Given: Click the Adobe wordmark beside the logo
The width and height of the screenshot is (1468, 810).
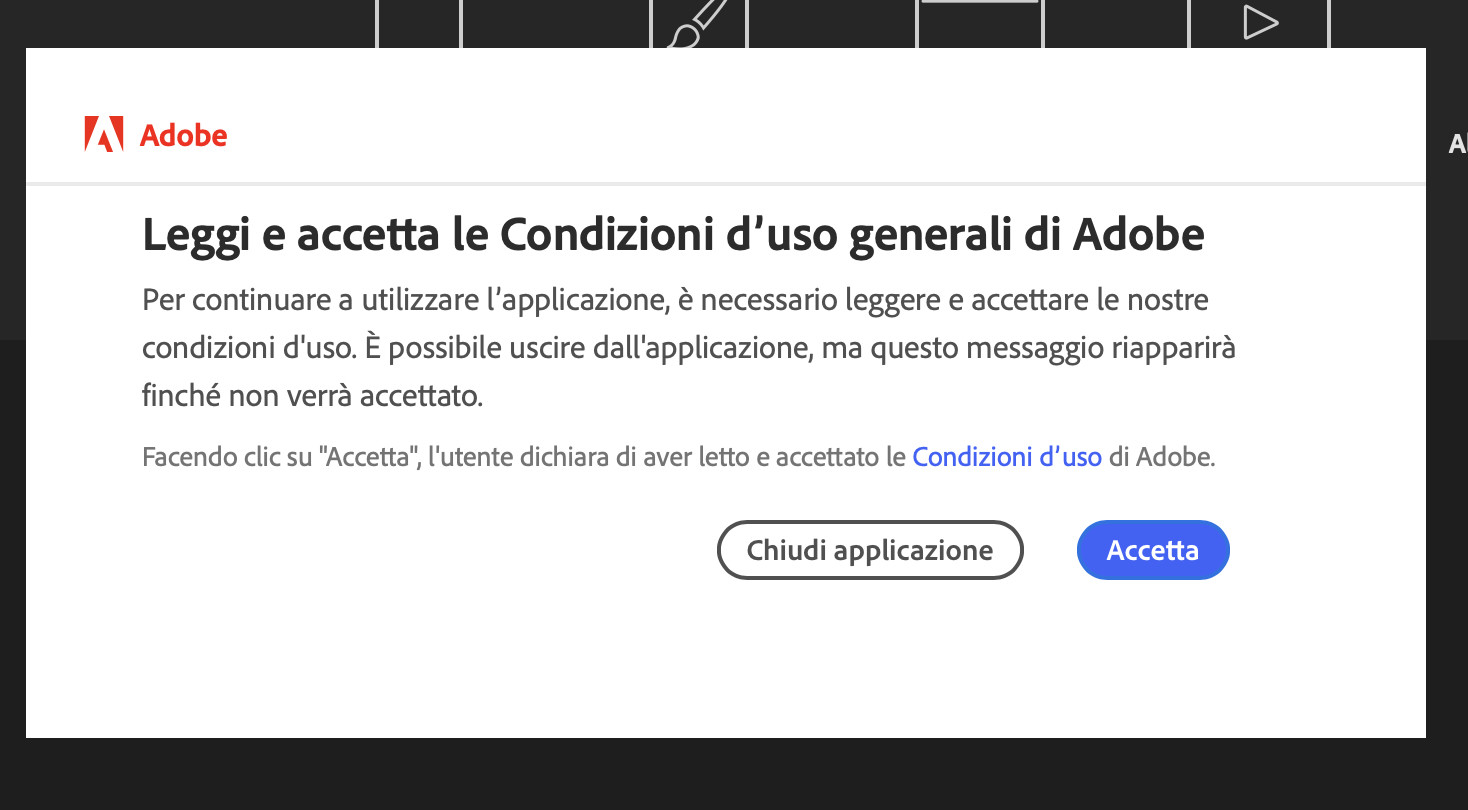Looking at the screenshot, I should click(183, 135).
